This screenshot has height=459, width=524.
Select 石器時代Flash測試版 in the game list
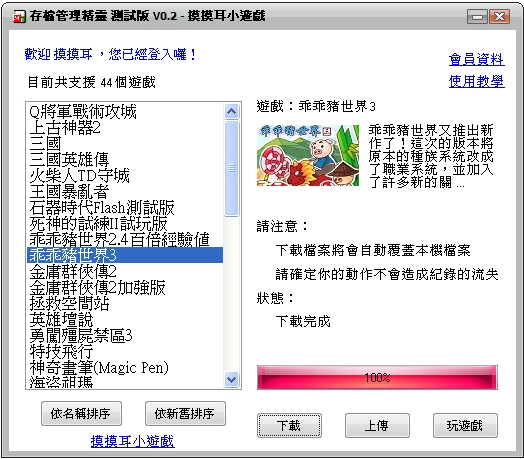click(125, 207)
